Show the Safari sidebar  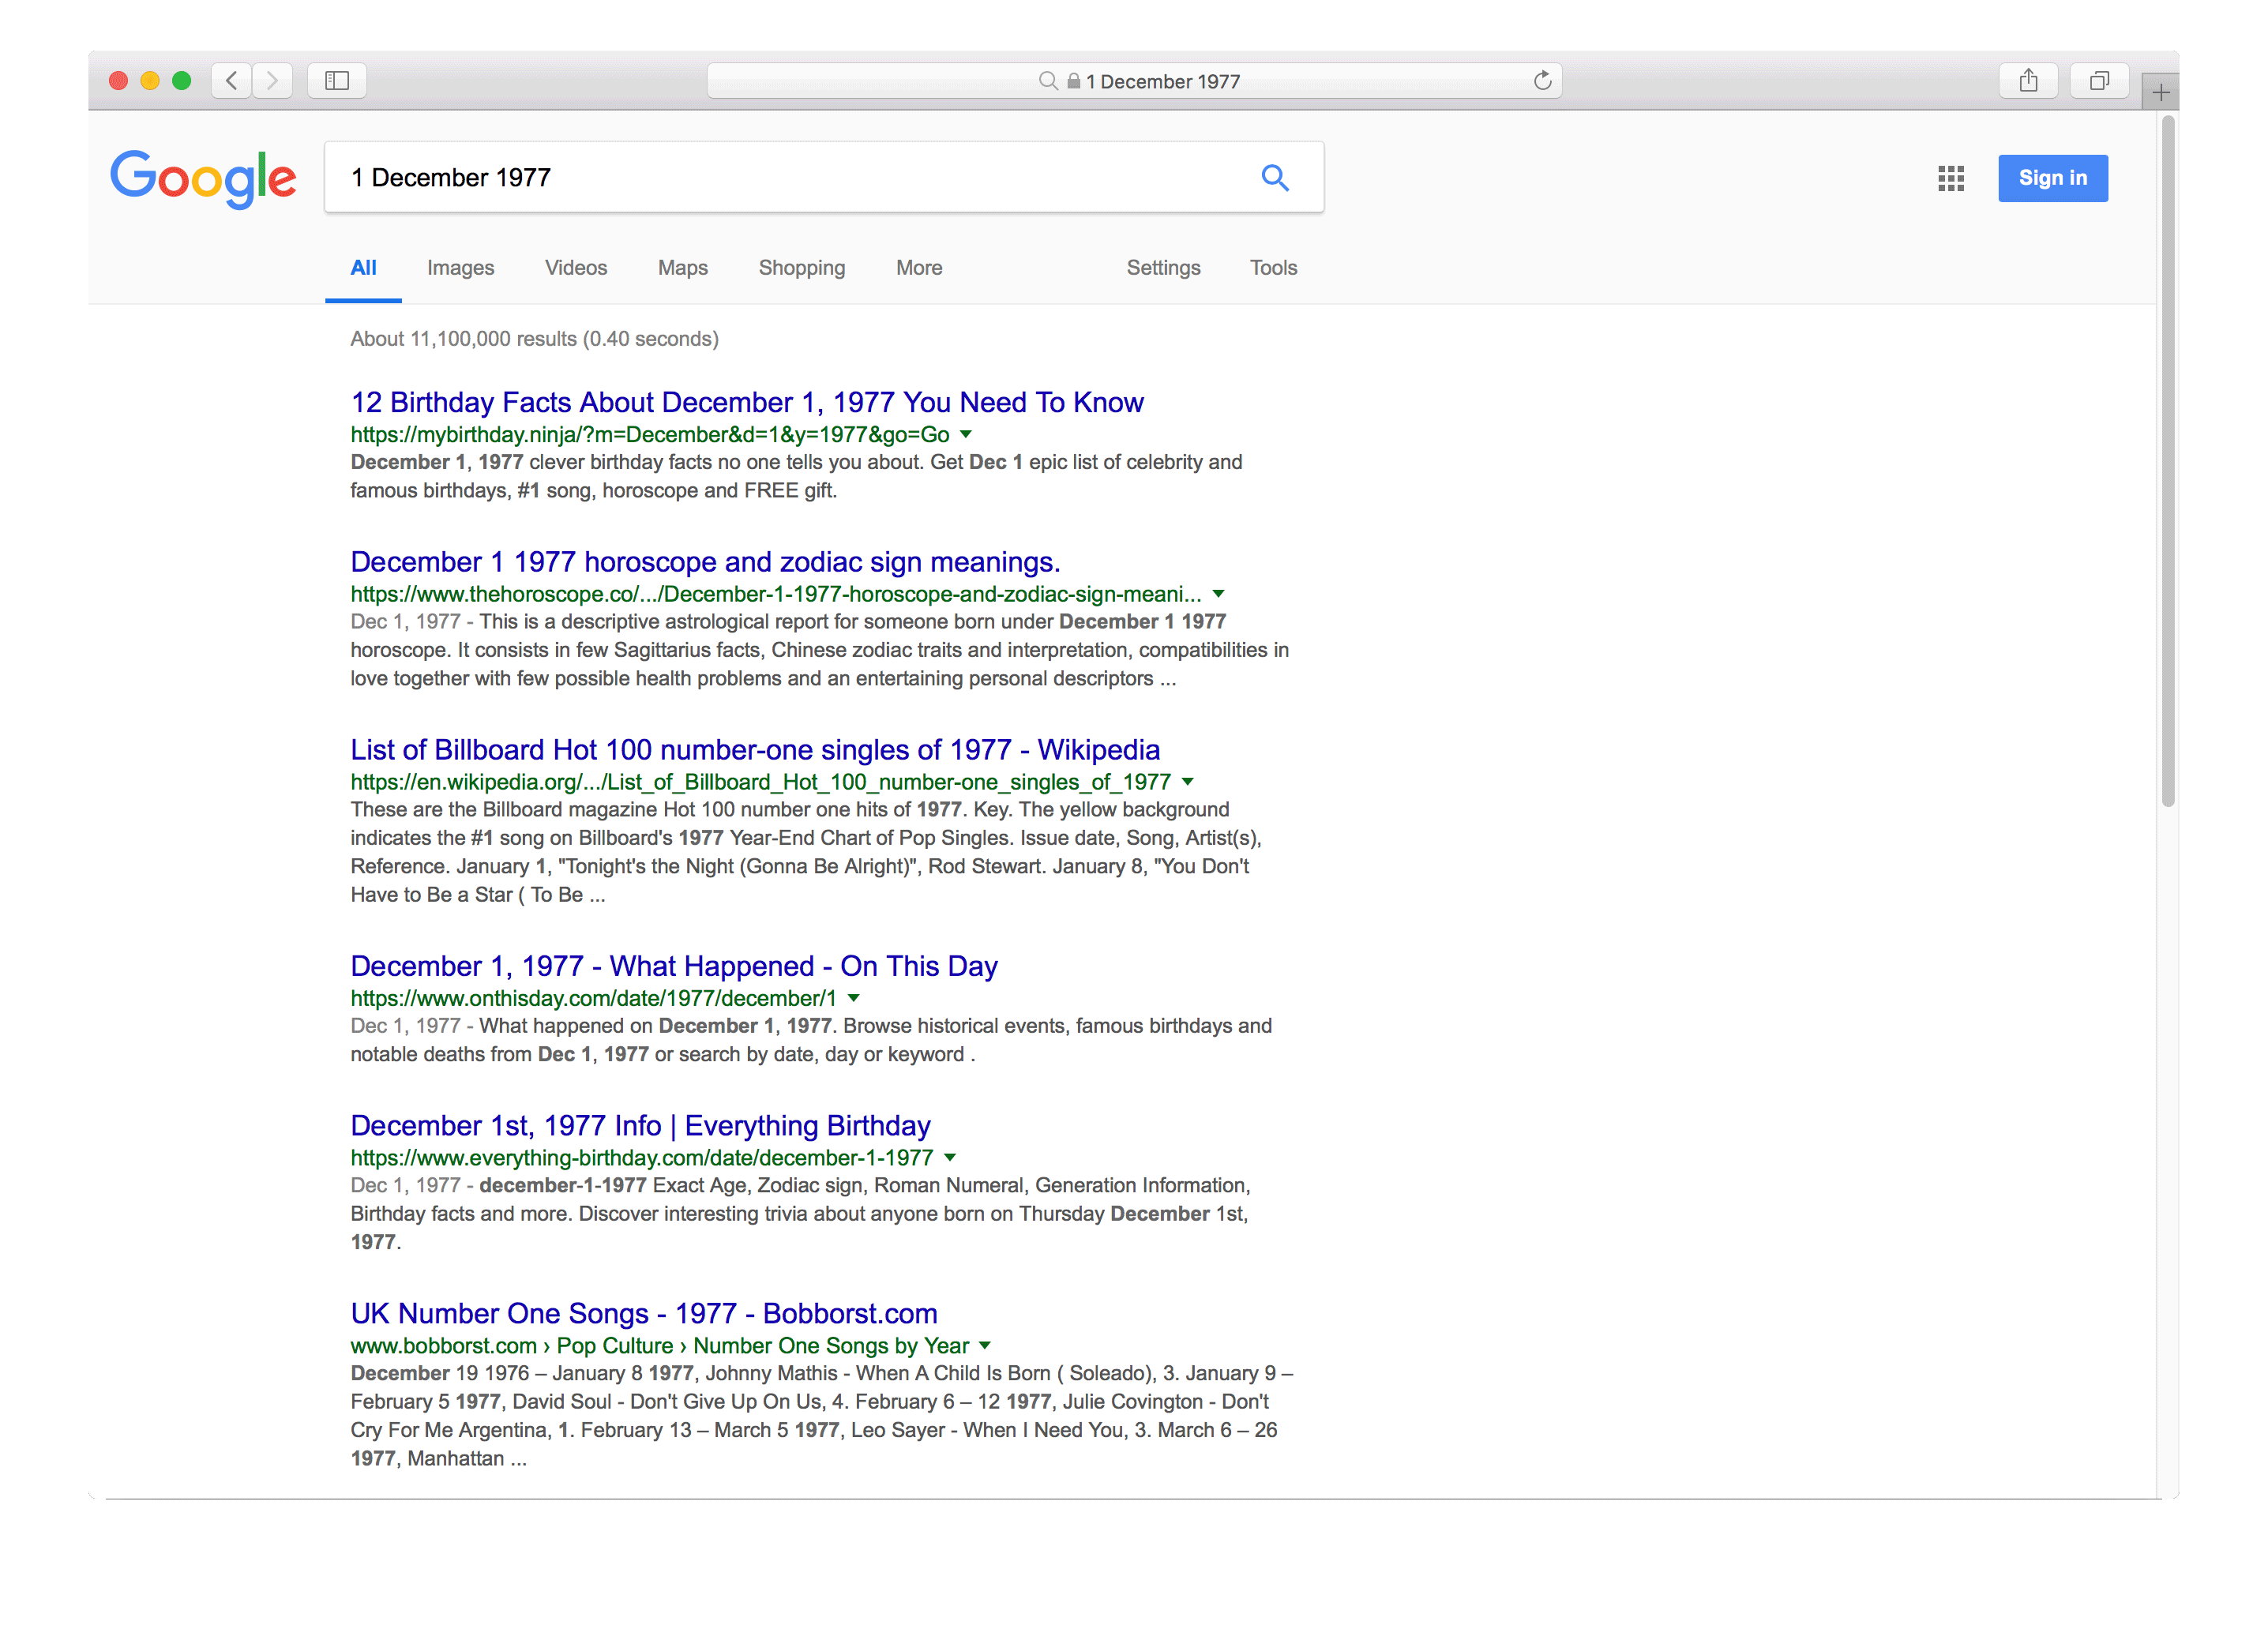[337, 80]
